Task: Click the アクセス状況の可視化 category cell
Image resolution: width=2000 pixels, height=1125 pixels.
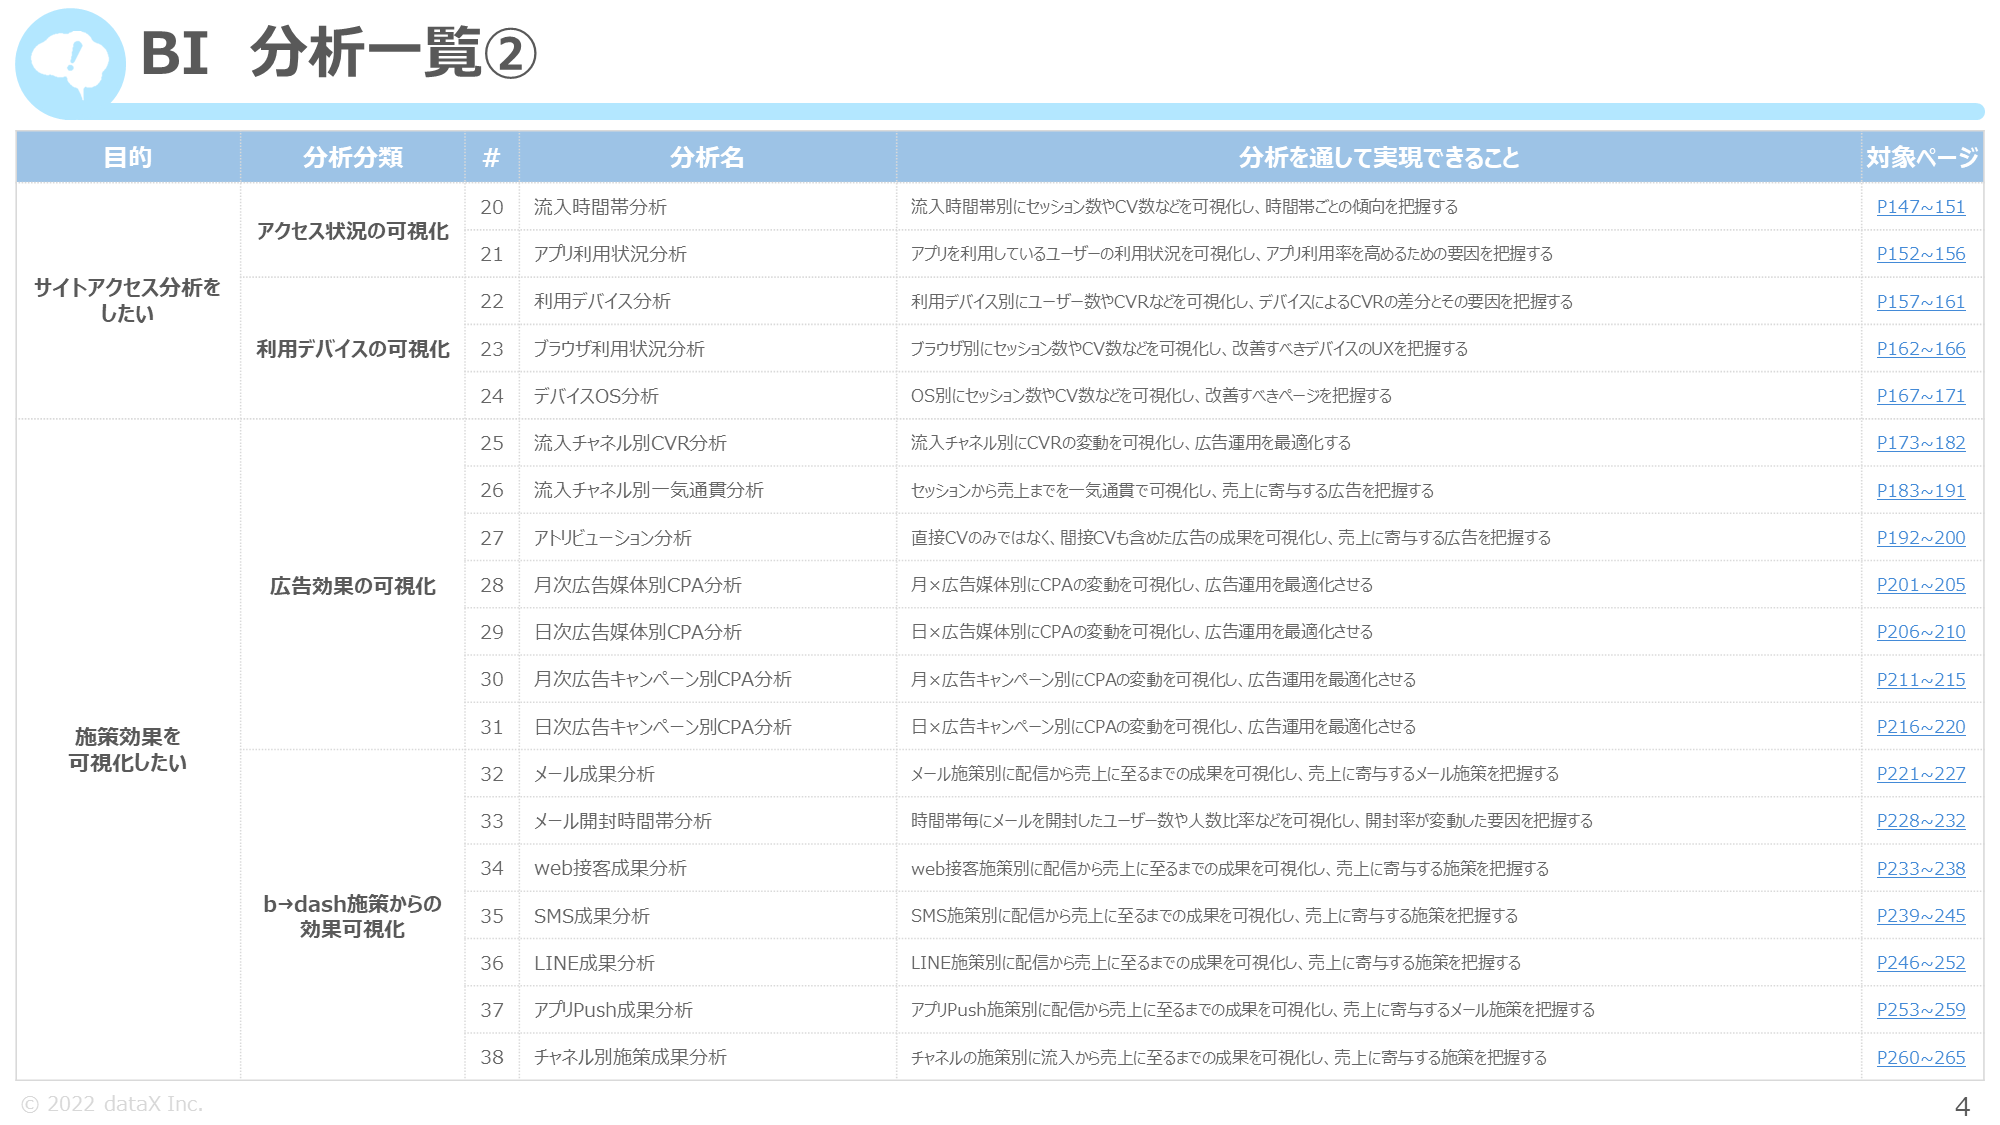Action: (353, 231)
